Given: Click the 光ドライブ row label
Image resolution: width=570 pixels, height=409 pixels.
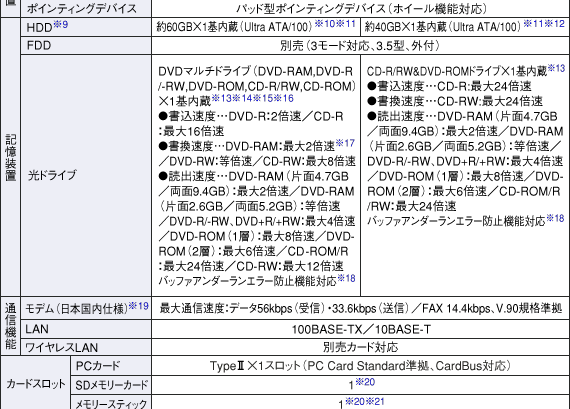Looking at the screenshot, I should pyautogui.click(x=52, y=175).
